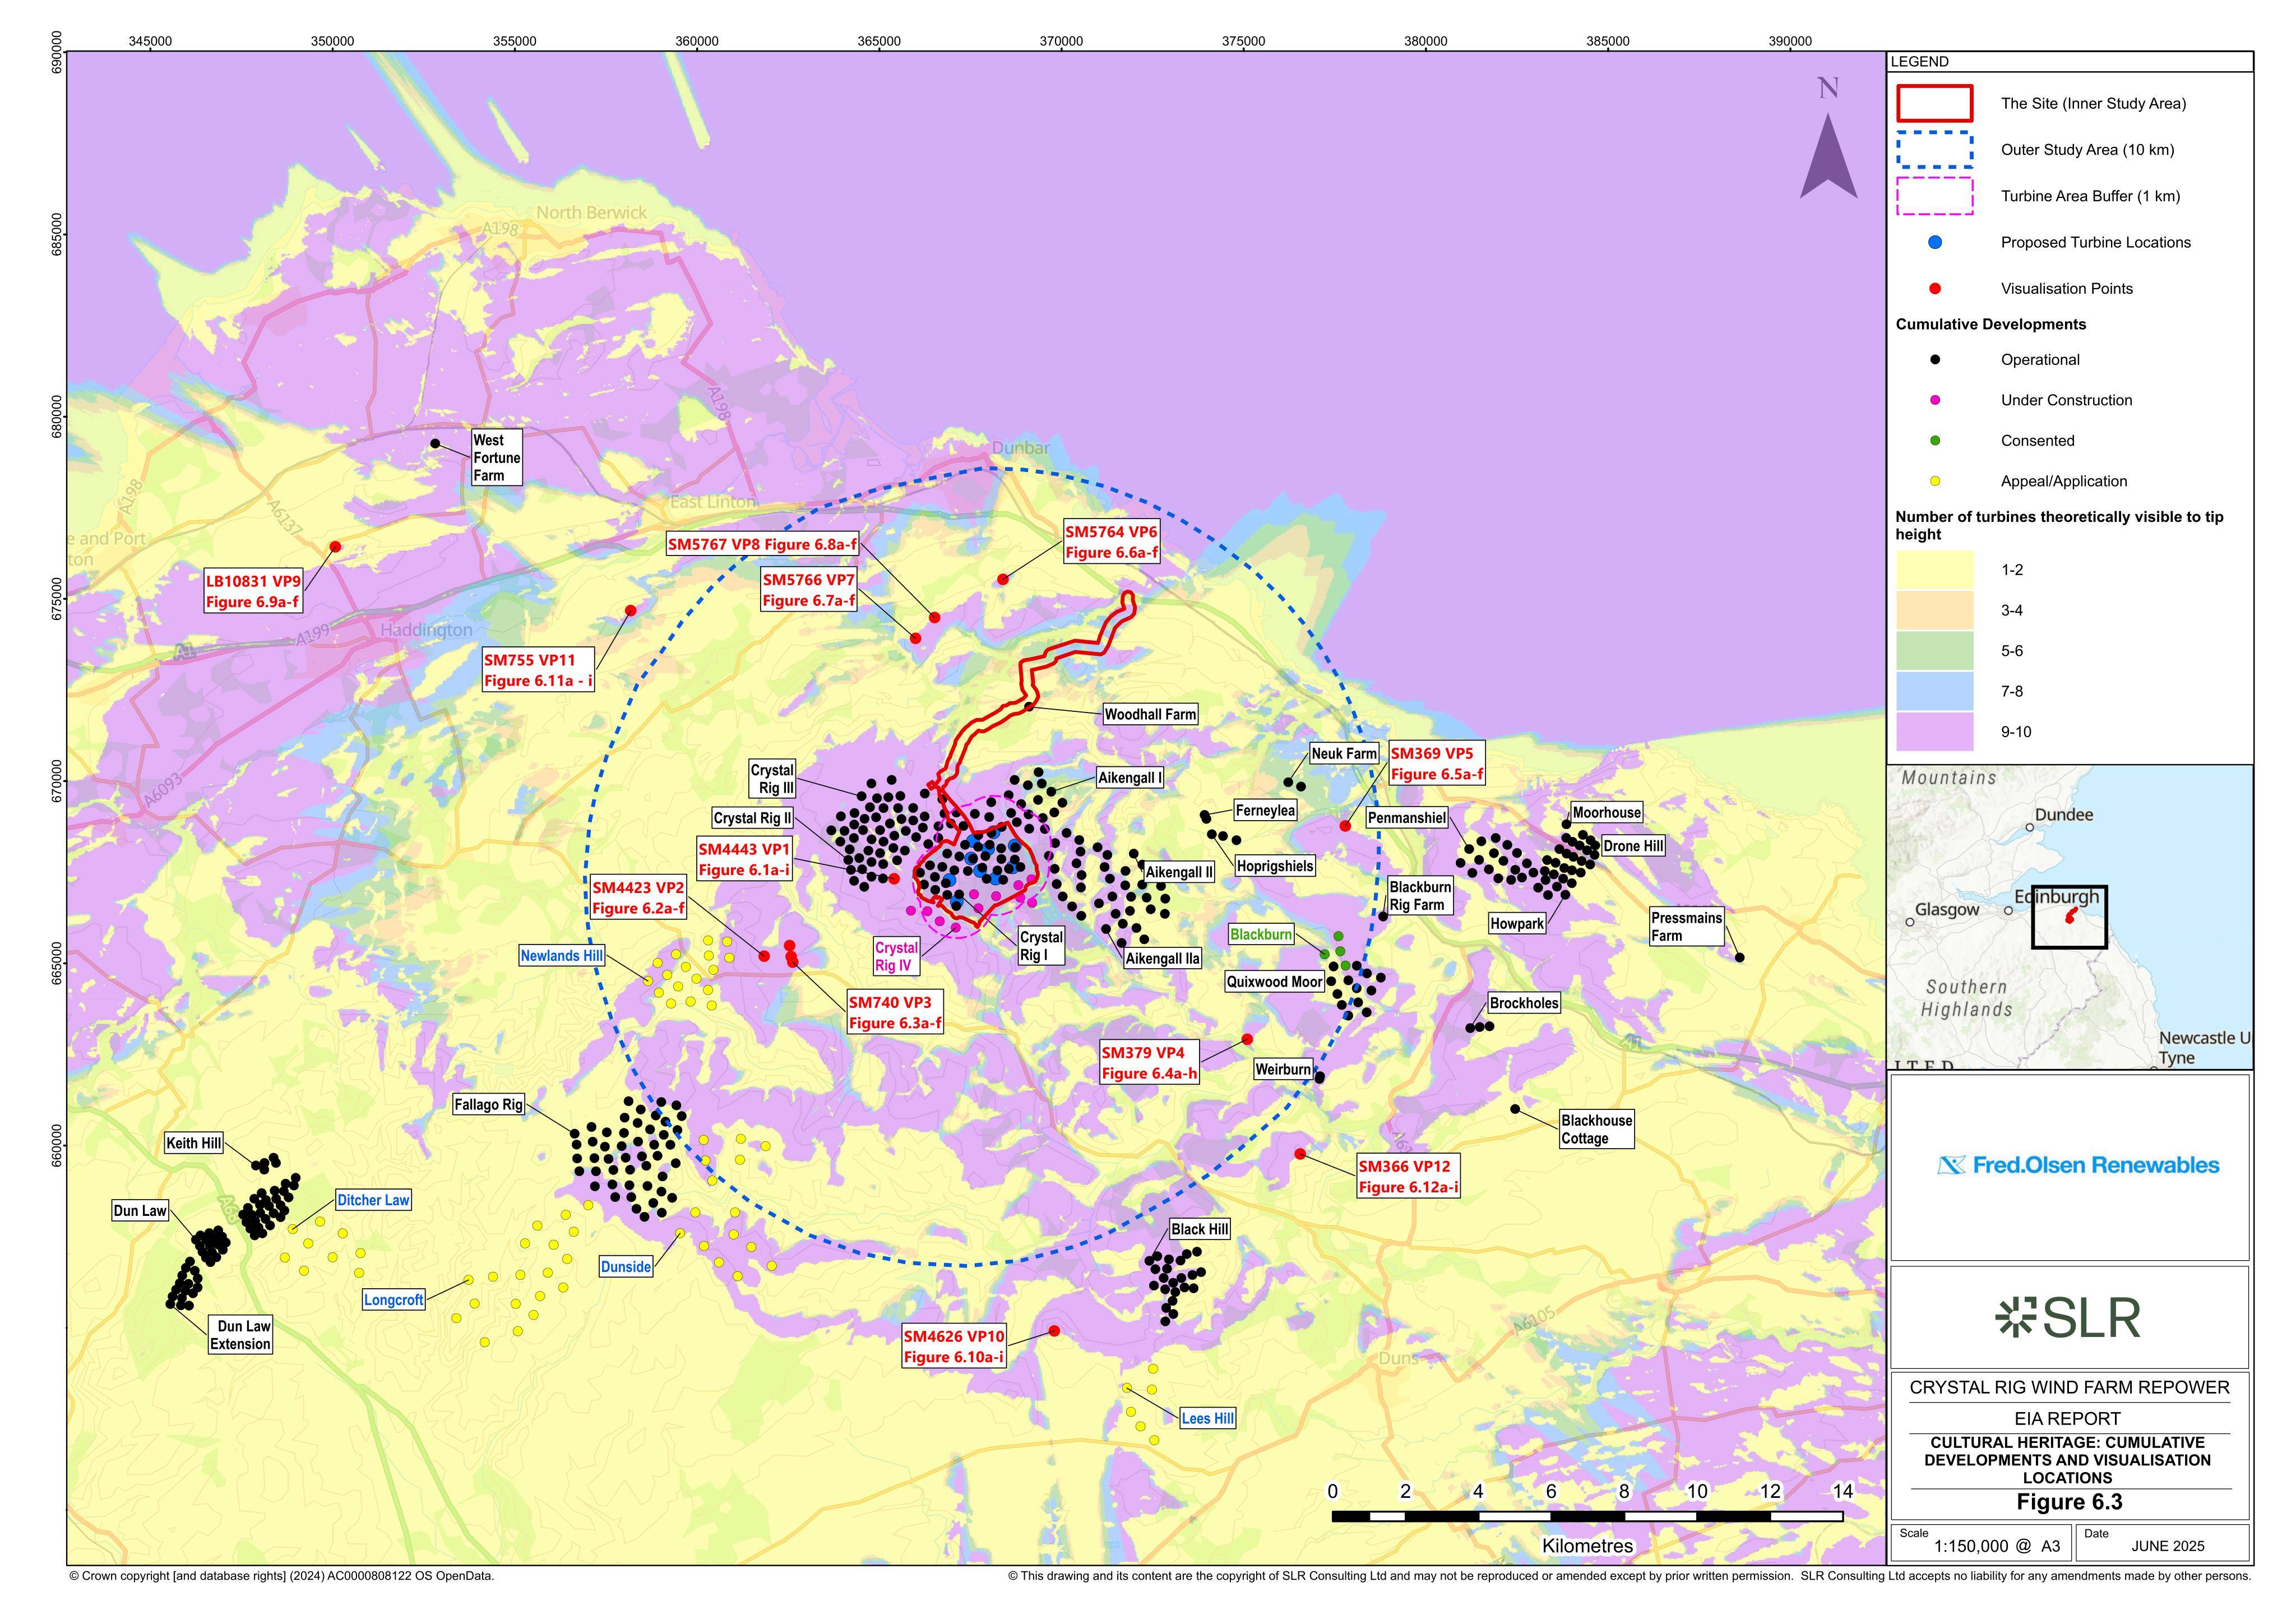Click the SM755 VP11 label
This screenshot has height=1624, width=2296.
tap(538, 670)
